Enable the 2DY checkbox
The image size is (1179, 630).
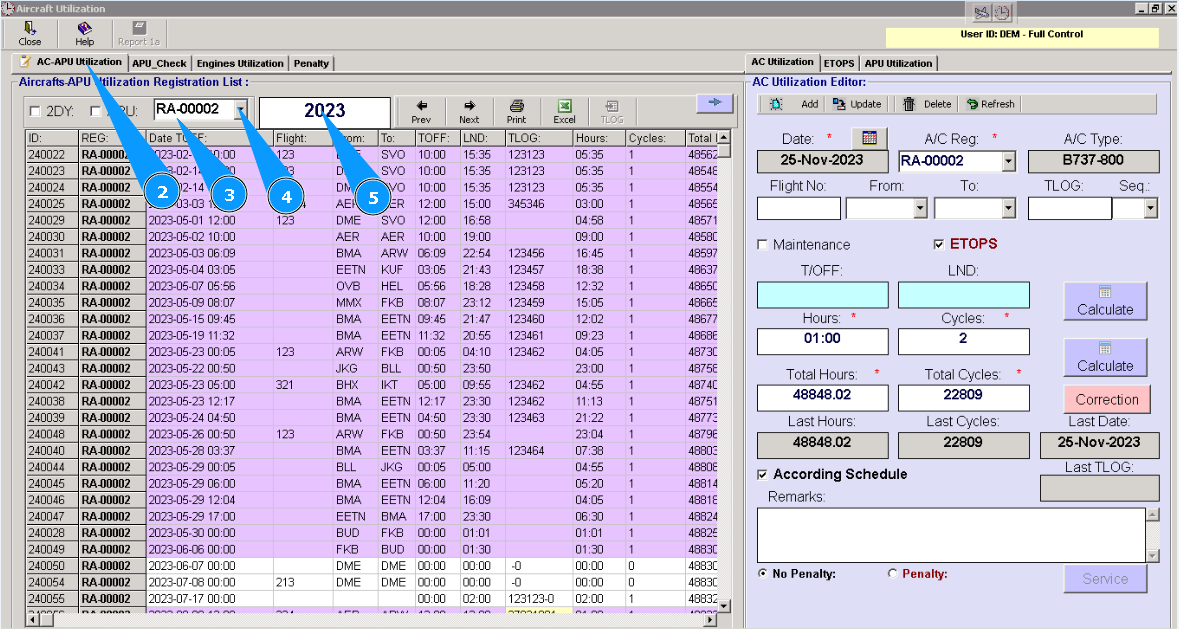coord(35,111)
